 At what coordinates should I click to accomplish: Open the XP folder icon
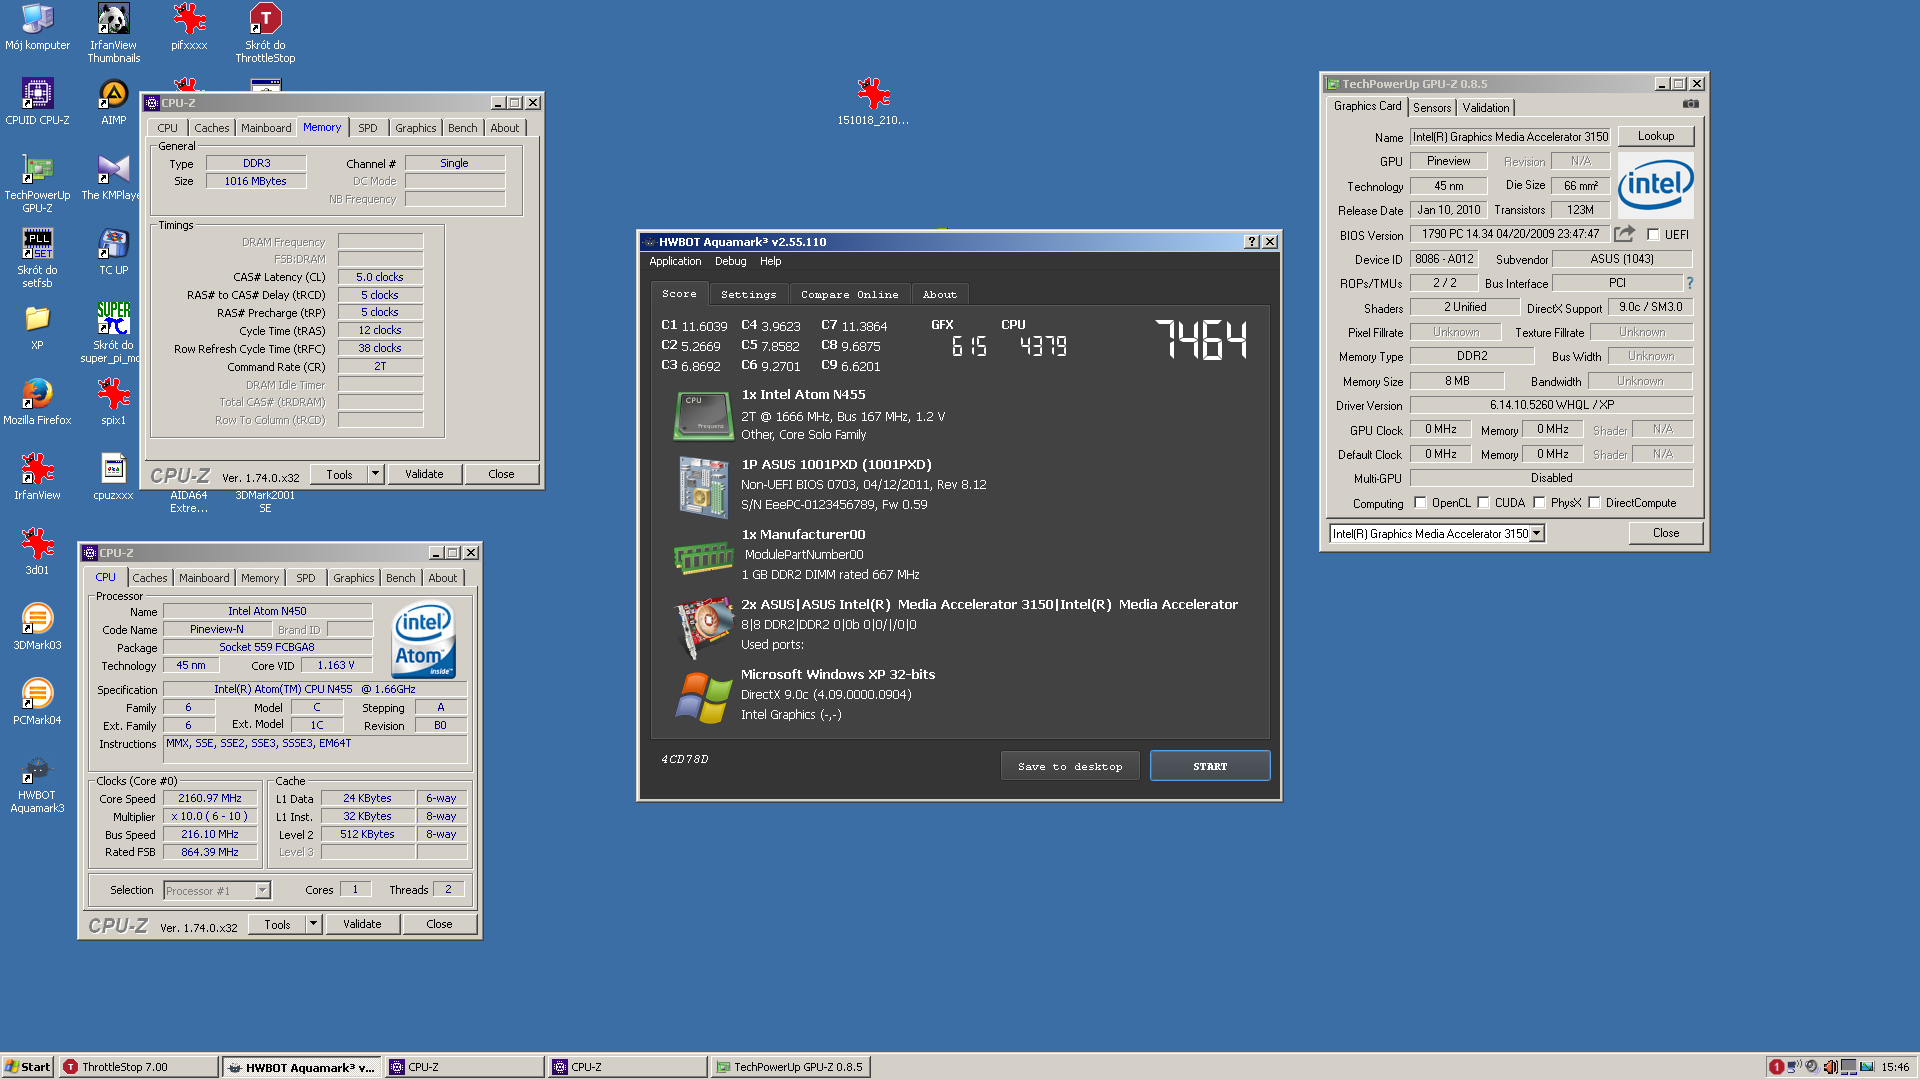[x=37, y=327]
